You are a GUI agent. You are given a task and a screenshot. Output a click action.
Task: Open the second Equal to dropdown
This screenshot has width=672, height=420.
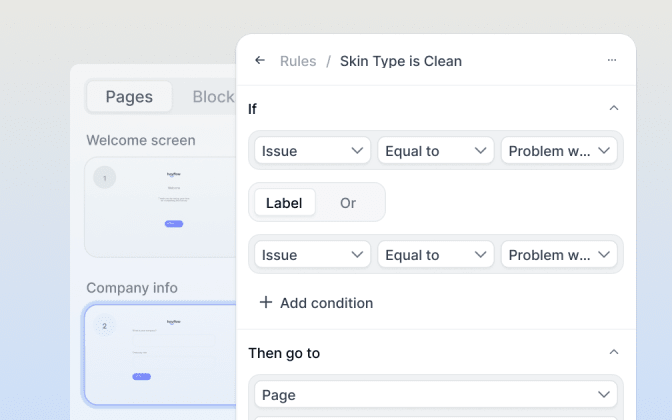(x=435, y=255)
